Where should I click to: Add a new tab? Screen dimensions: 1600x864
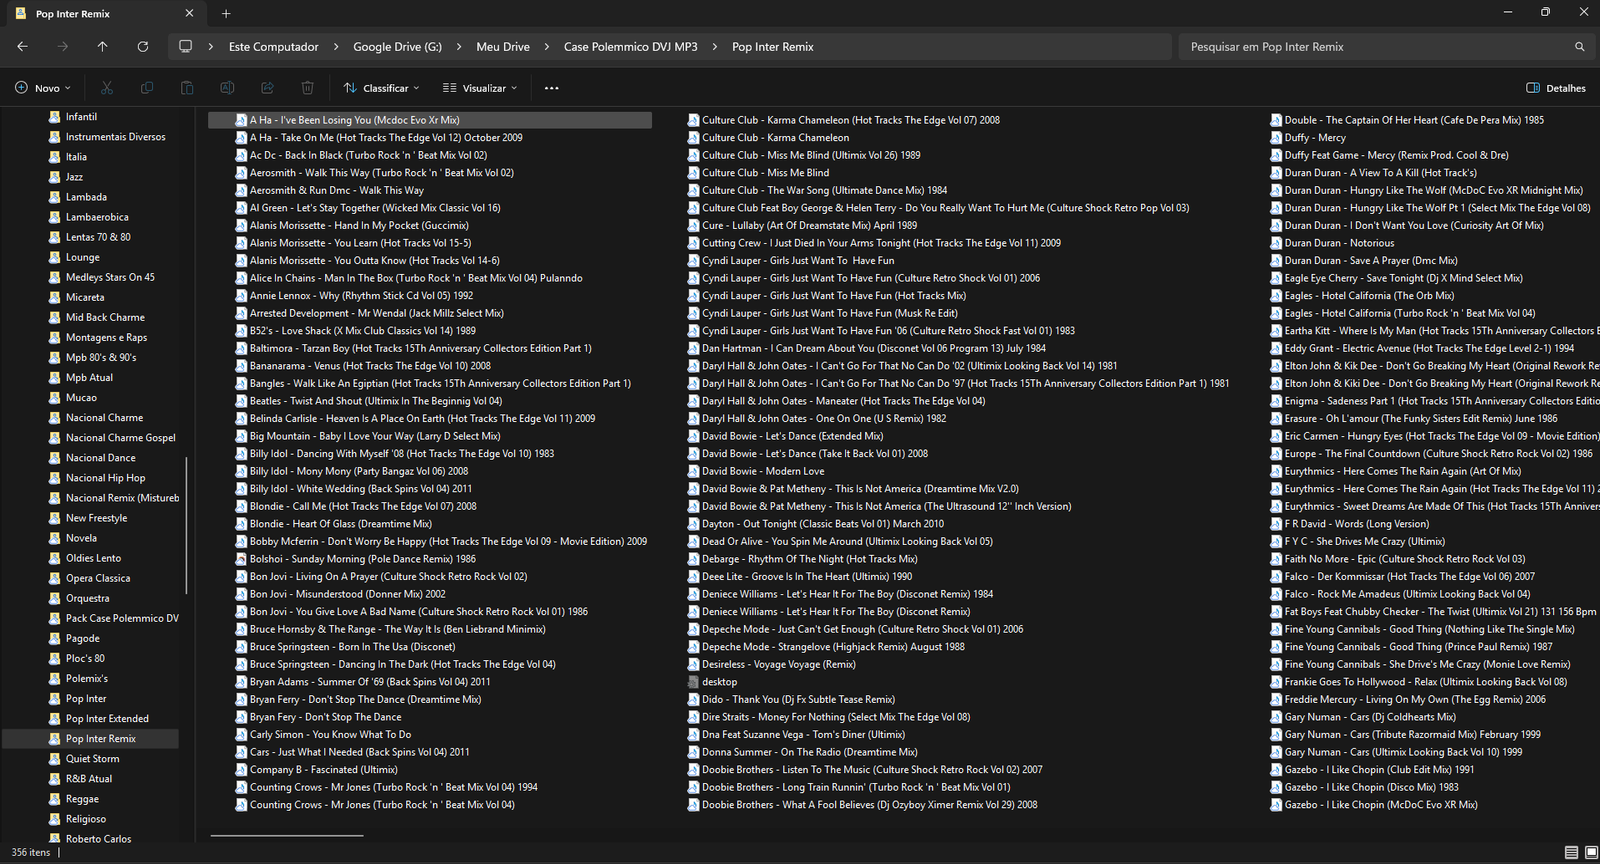point(226,14)
